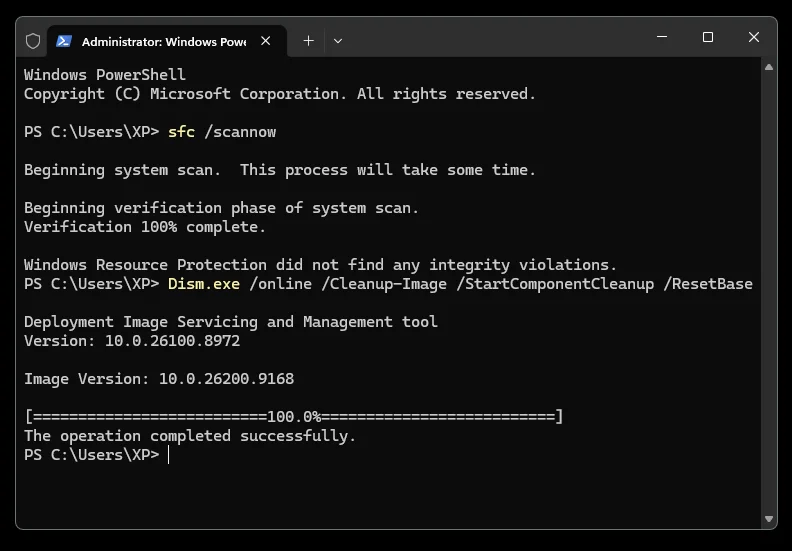Minimize the terminal window

click(662, 37)
